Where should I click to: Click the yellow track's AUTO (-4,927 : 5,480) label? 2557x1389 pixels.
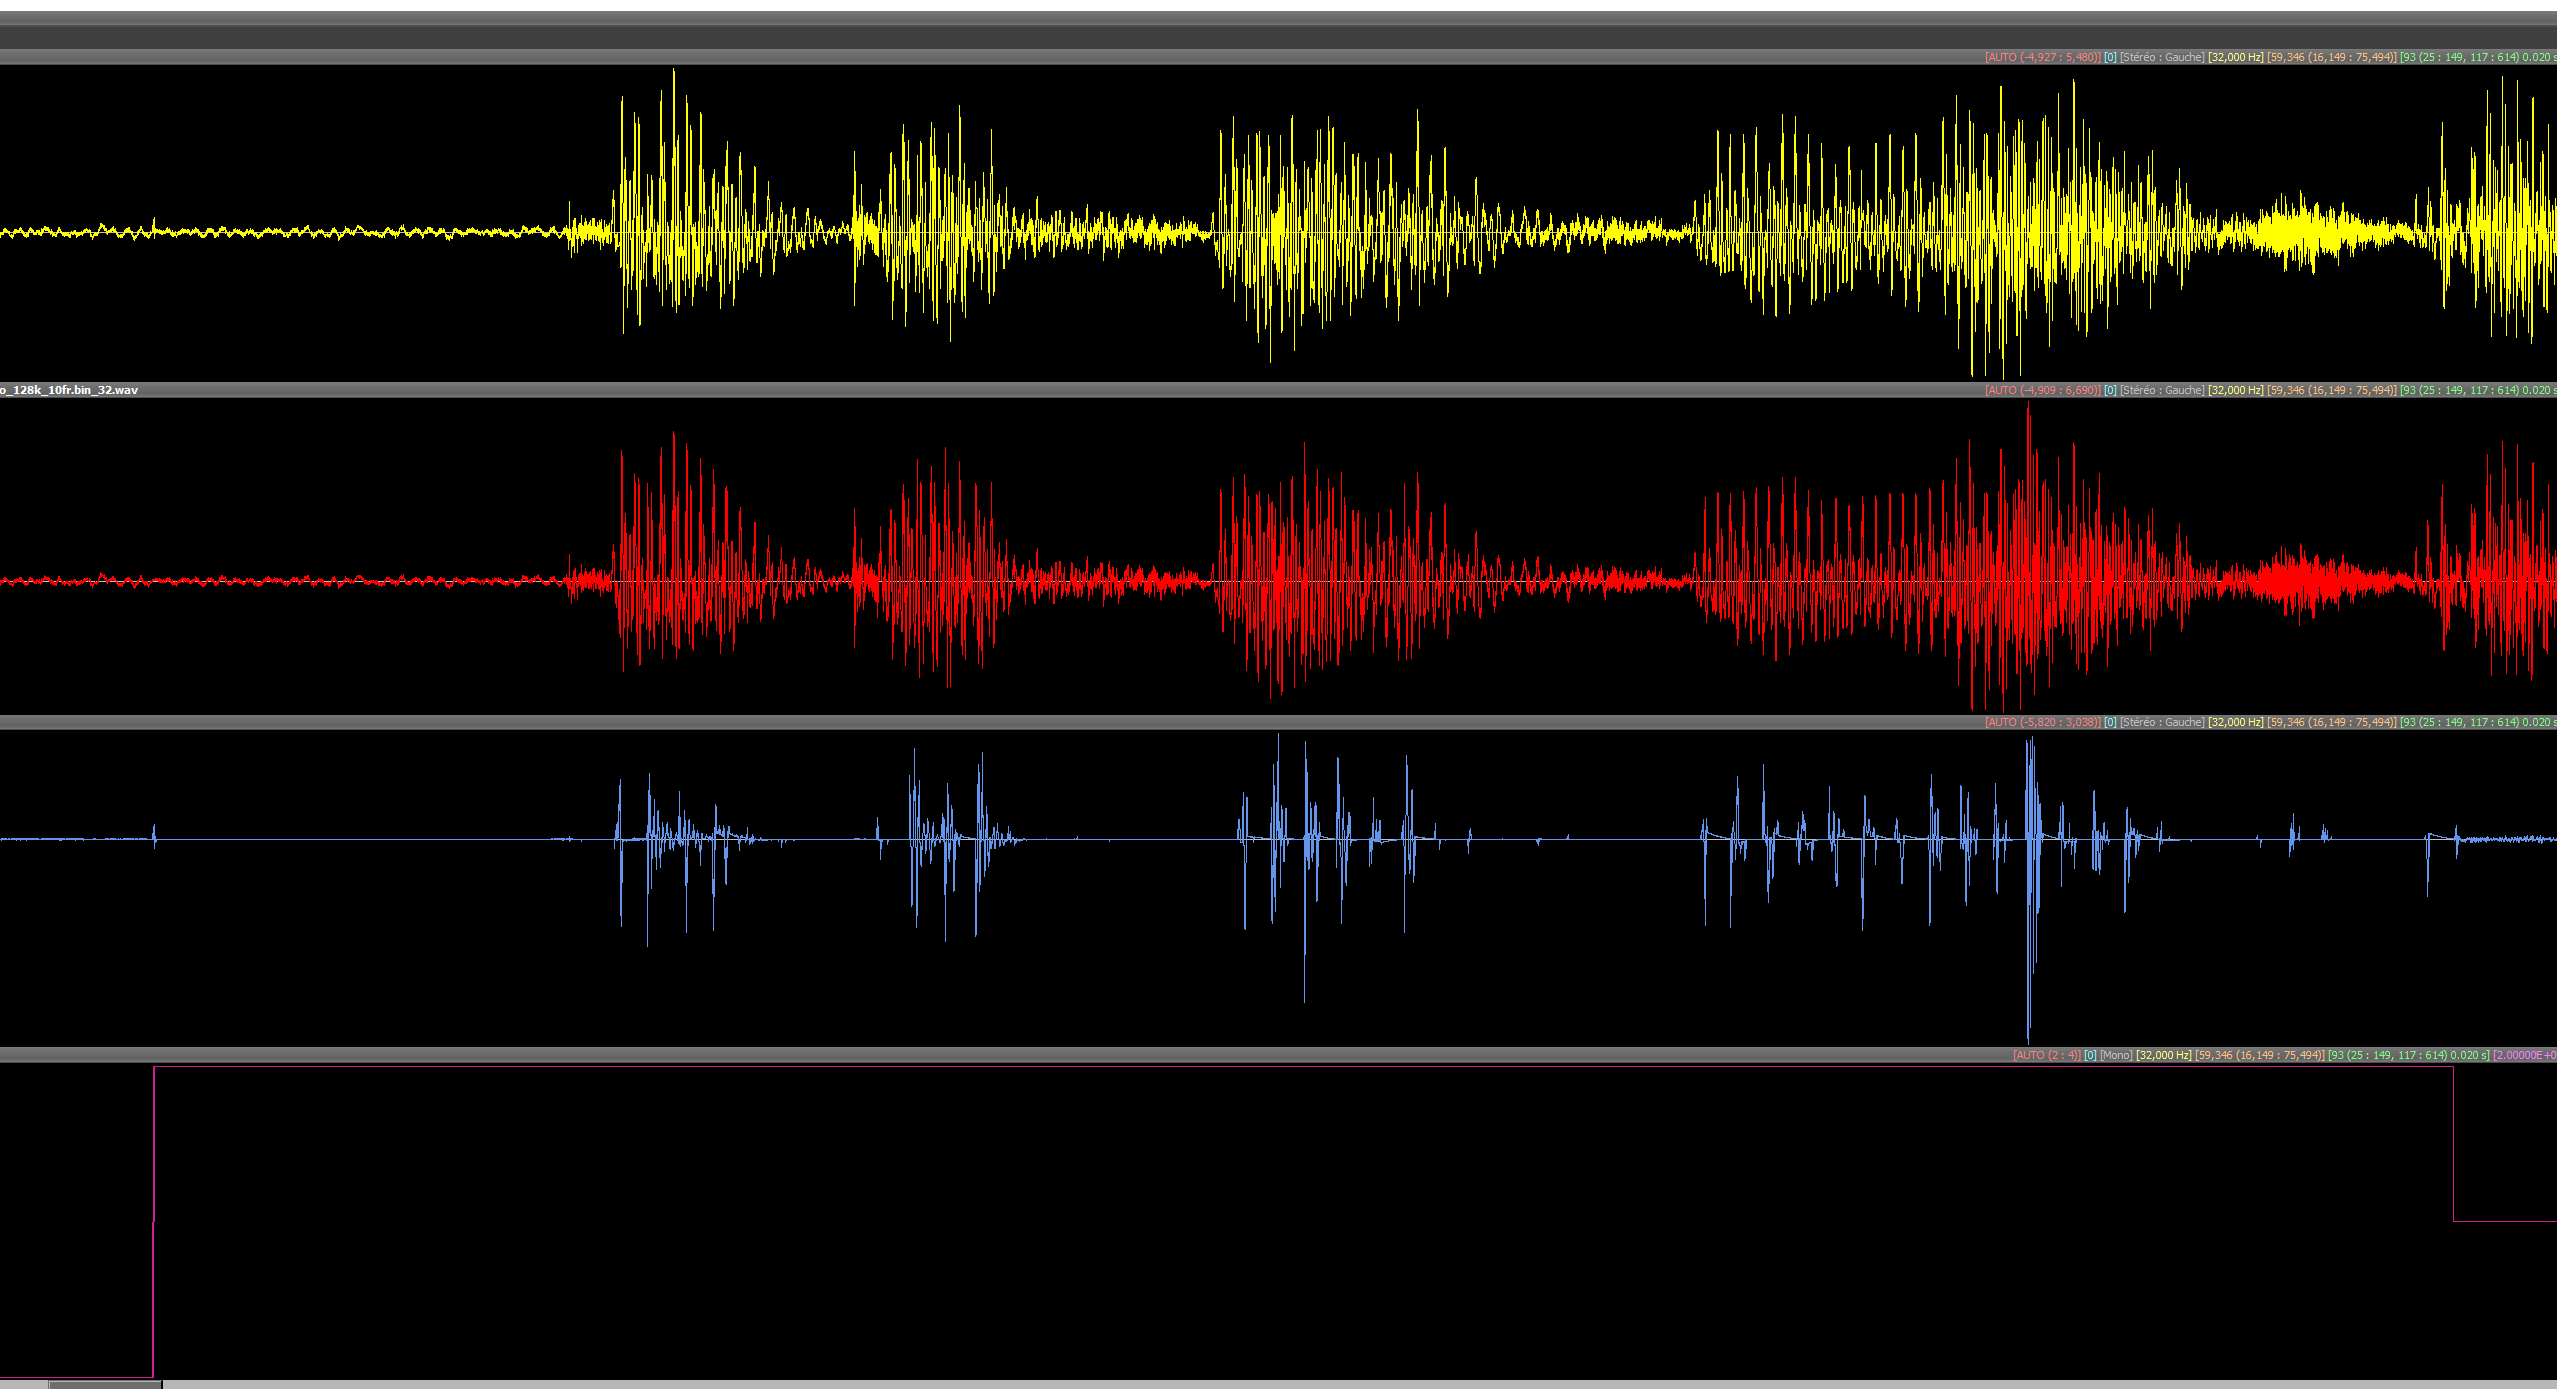pos(2042,57)
